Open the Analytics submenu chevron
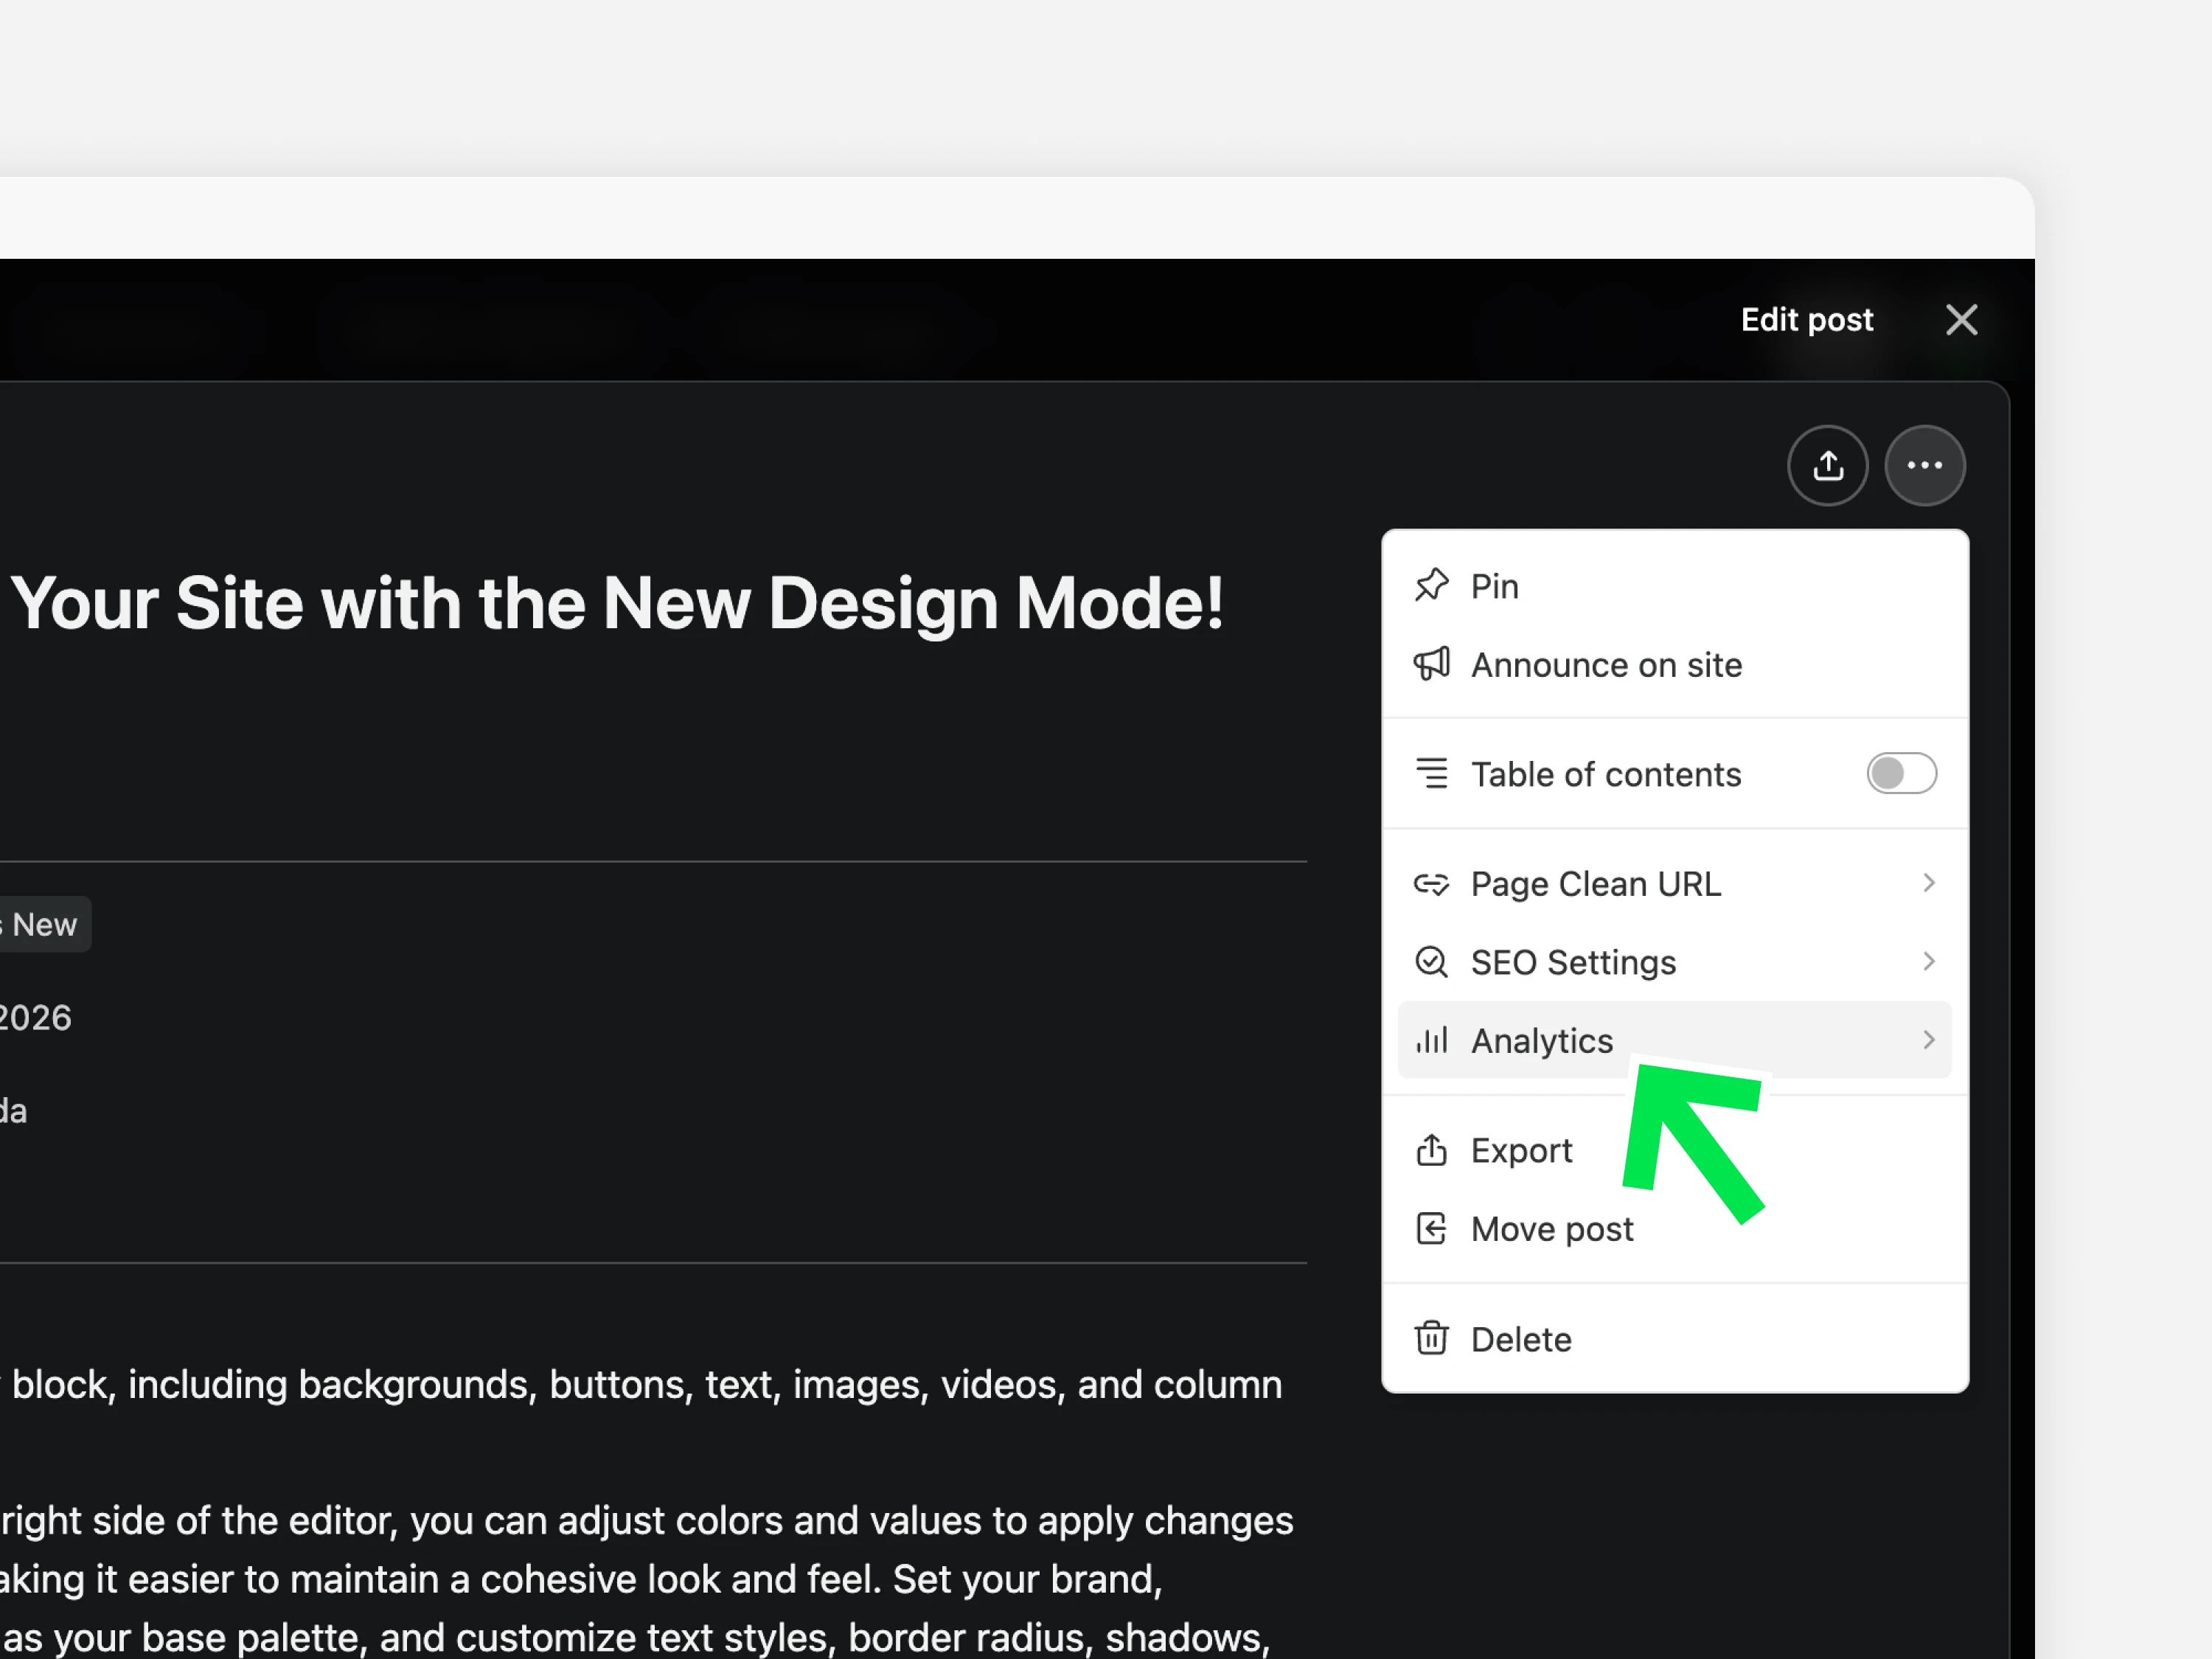The width and height of the screenshot is (2212, 1659). (x=1928, y=1041)
